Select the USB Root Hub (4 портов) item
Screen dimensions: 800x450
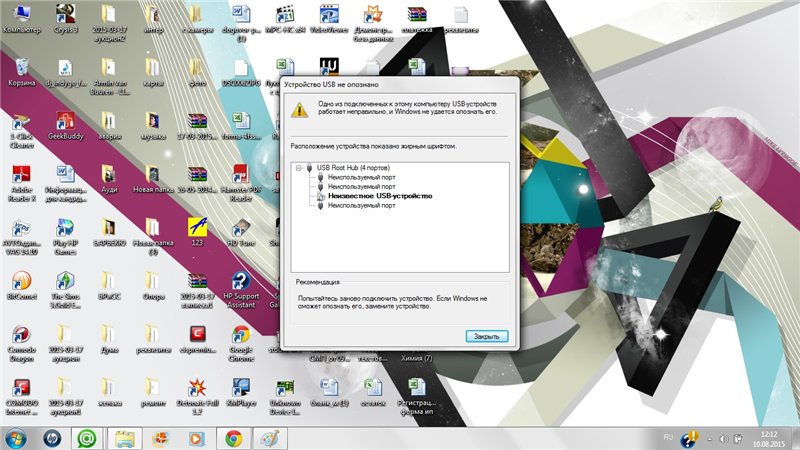[353, 167]
